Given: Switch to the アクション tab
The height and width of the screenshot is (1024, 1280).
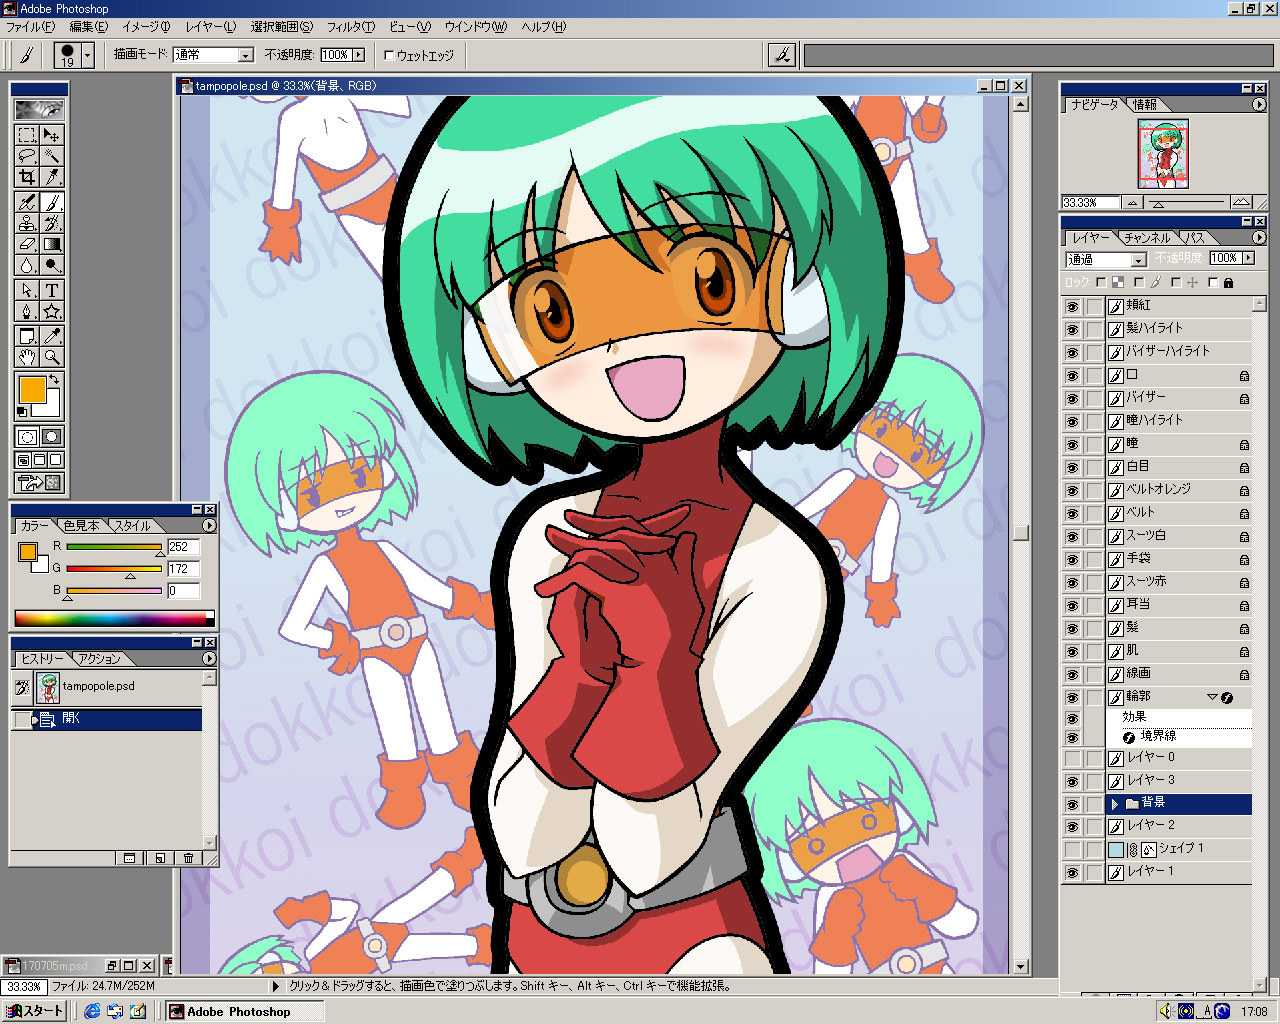Looking at the screenshot, I should 99,659.
